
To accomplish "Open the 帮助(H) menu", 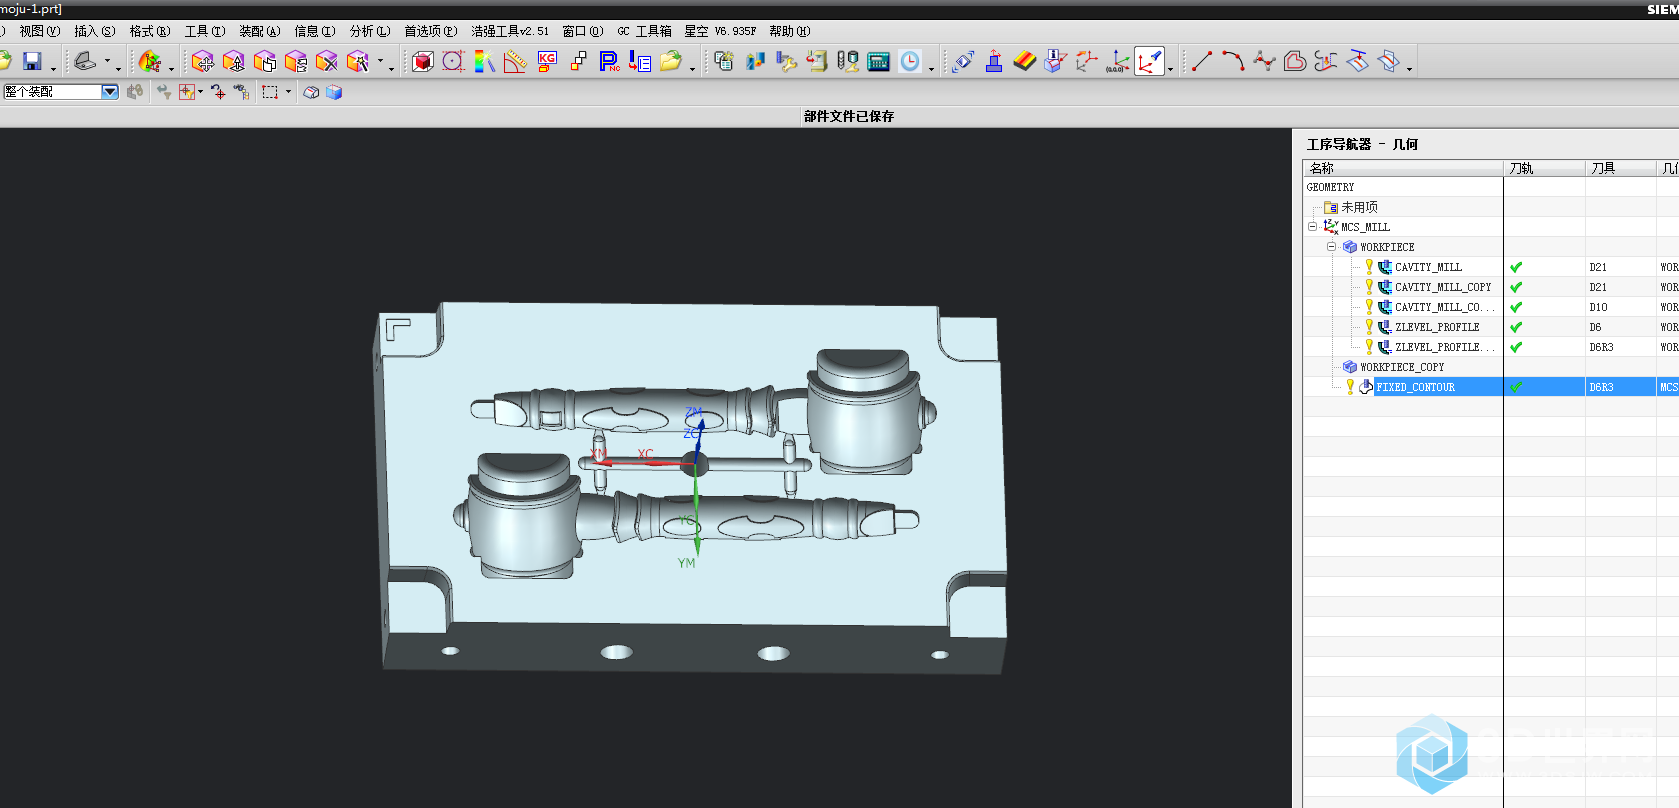I will coord(790,31).
